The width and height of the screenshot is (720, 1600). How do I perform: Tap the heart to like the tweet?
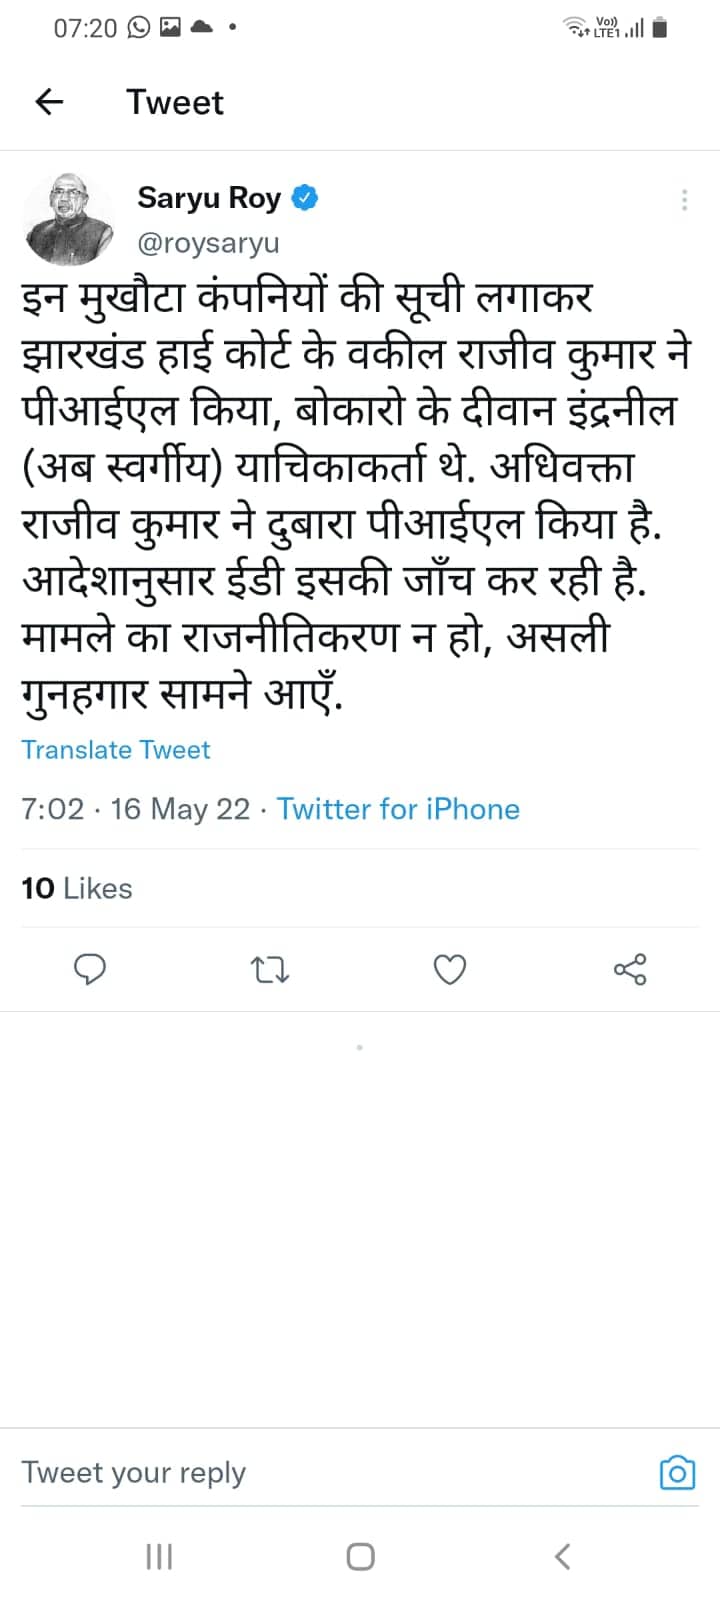[449, 968]
